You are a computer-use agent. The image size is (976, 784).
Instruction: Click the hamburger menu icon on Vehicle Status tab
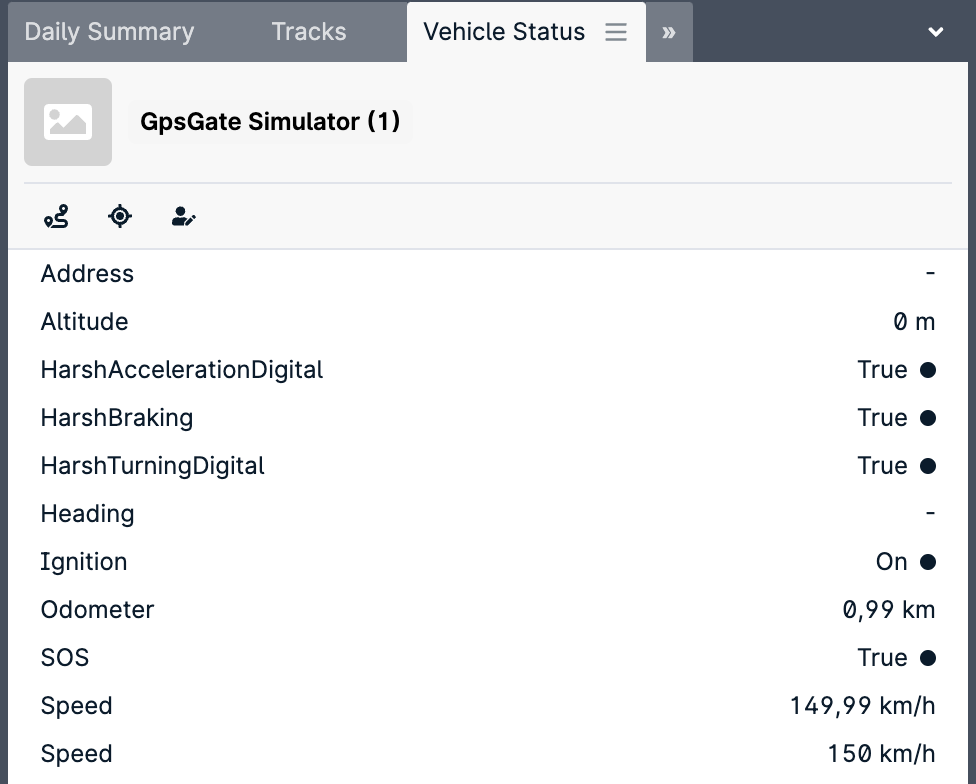click(615, 31)
